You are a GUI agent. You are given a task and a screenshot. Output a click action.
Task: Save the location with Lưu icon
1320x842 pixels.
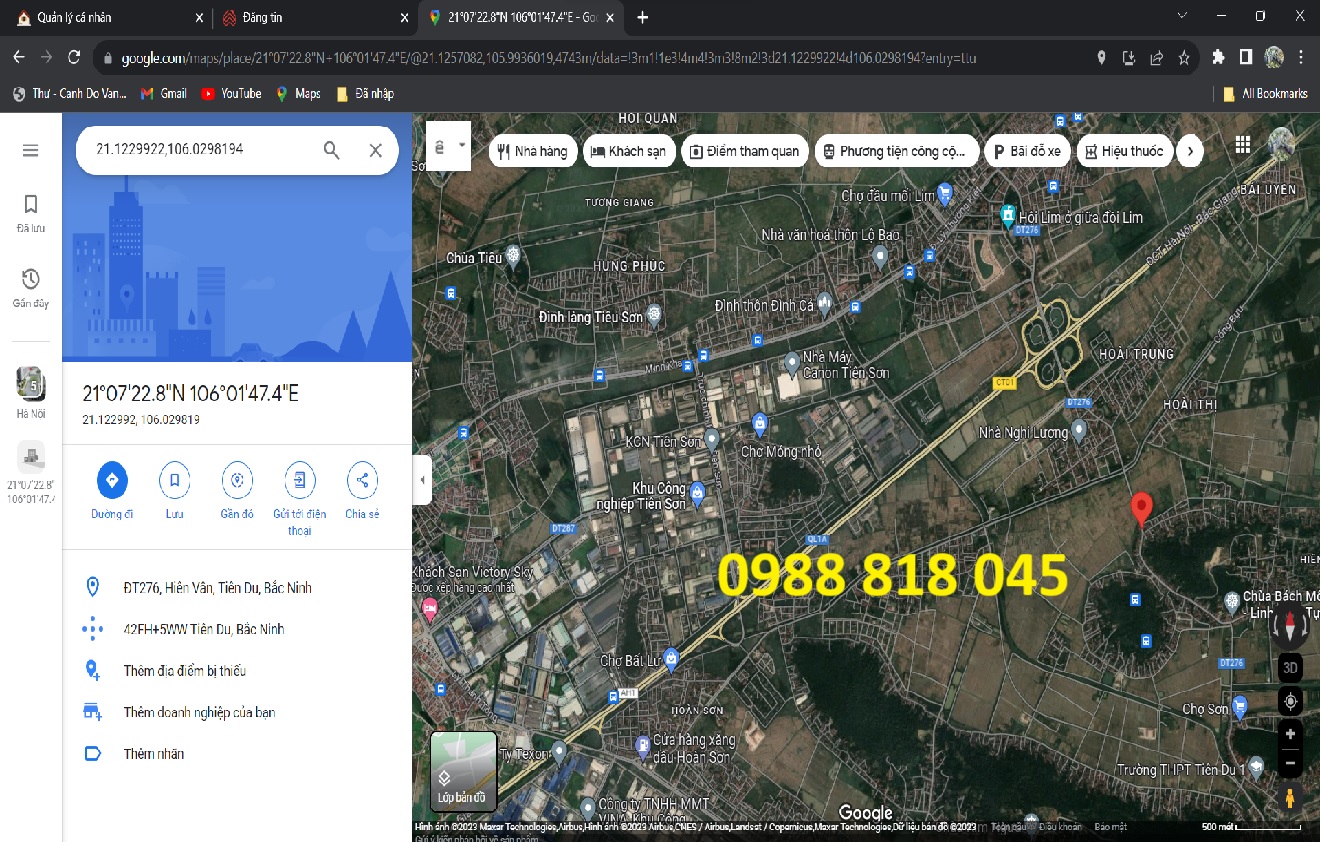point(174,481)
